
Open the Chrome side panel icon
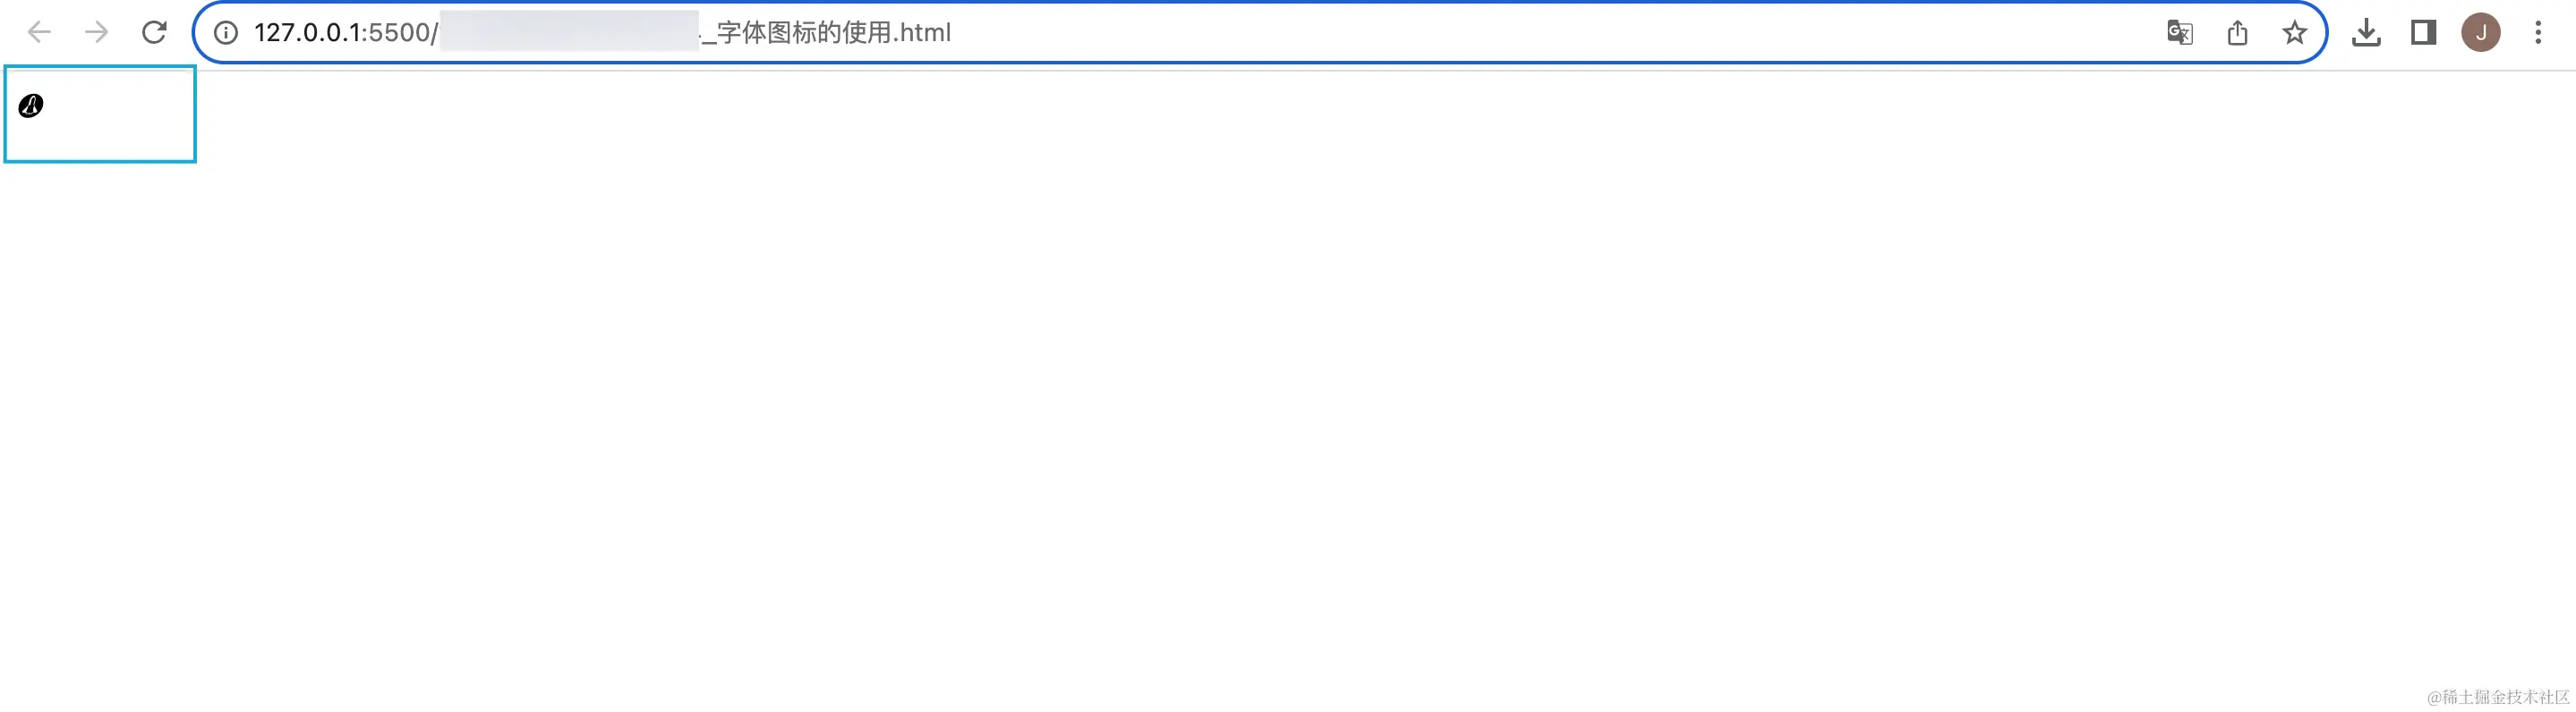[x=2424, y=32]
